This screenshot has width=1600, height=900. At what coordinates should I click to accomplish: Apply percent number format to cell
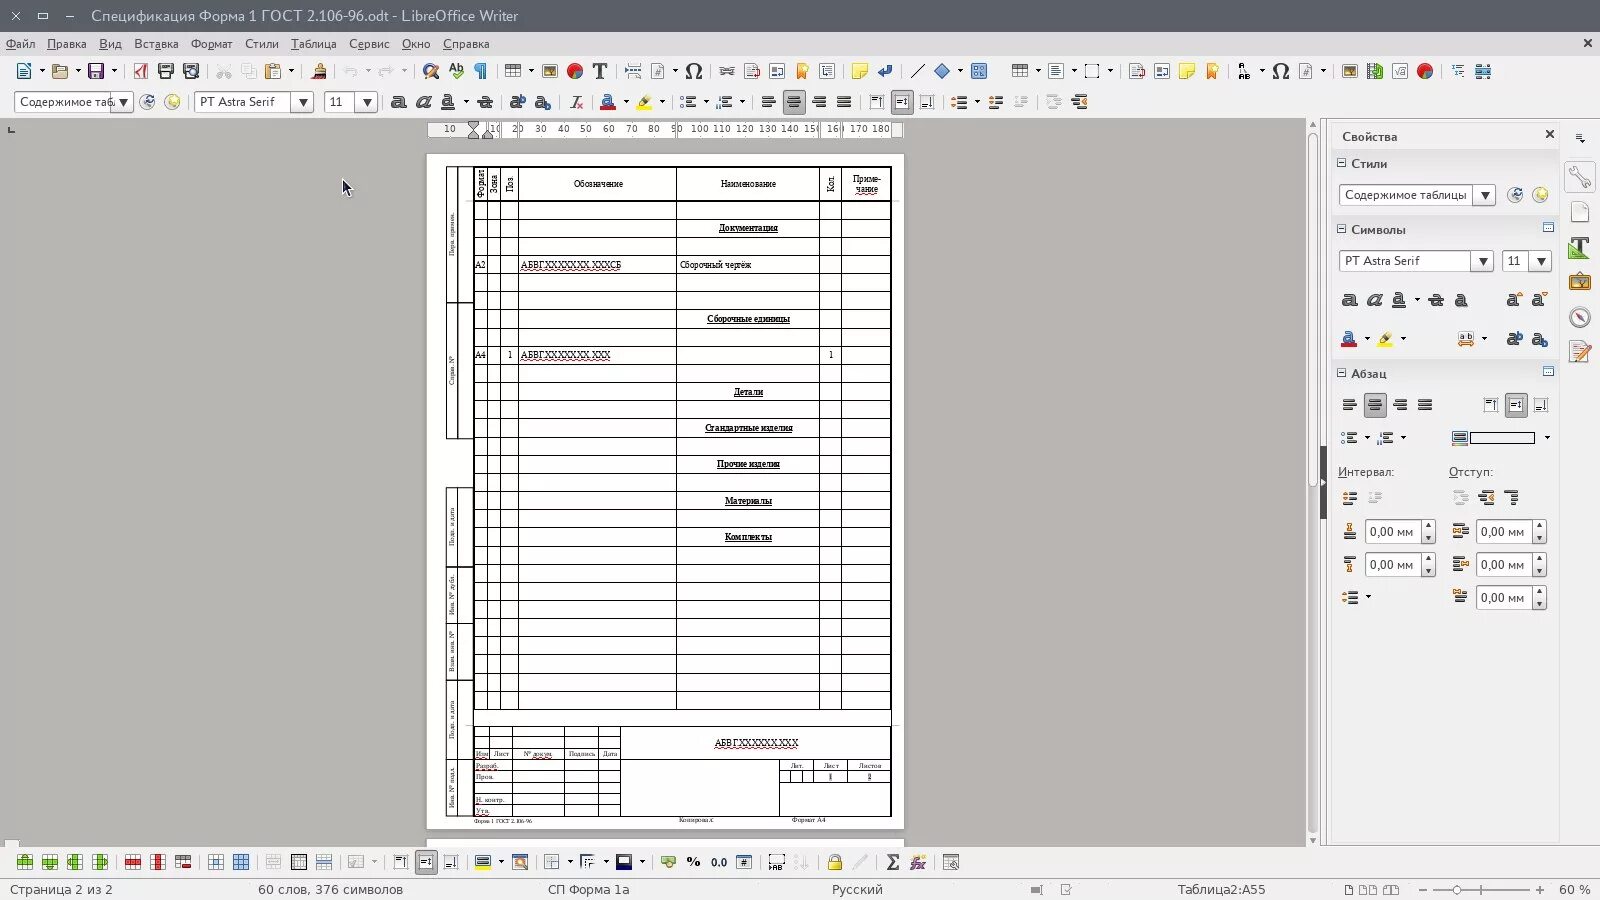(693, 862)
